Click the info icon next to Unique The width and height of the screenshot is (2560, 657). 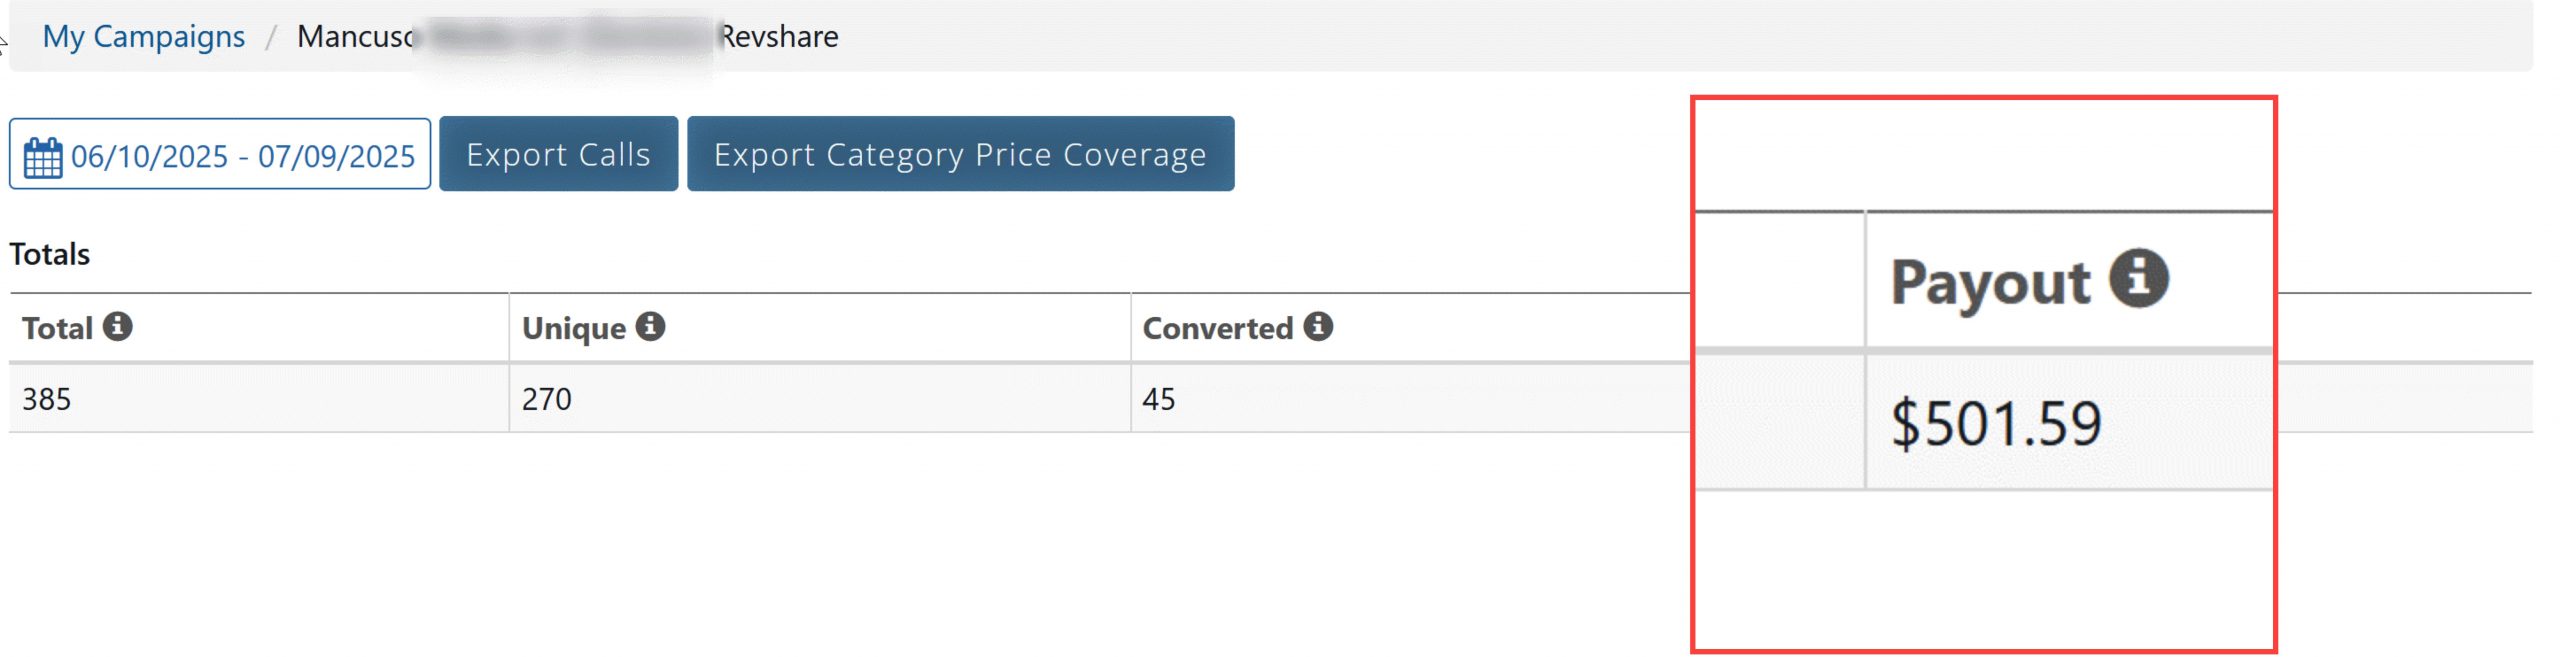(x=650, y=326)
